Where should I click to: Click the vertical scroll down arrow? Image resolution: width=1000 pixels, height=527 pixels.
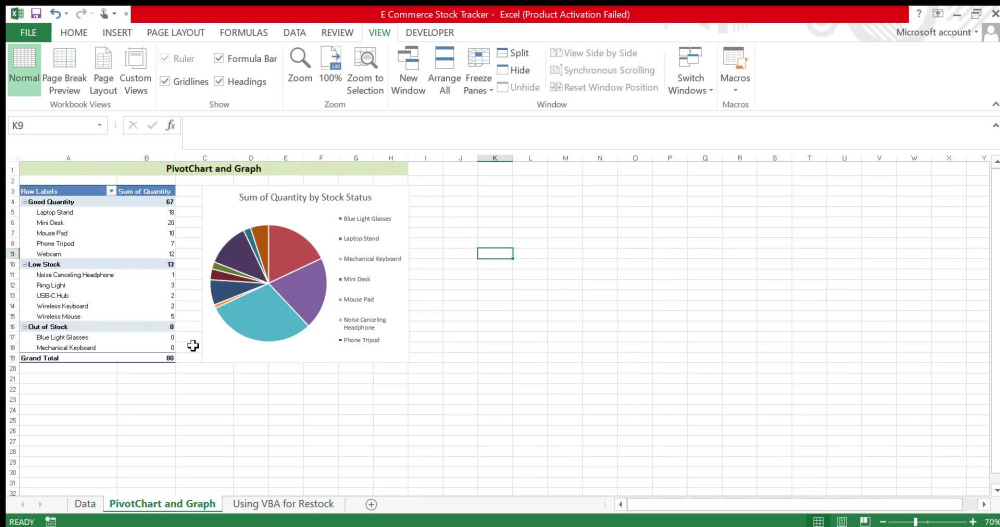996,490
